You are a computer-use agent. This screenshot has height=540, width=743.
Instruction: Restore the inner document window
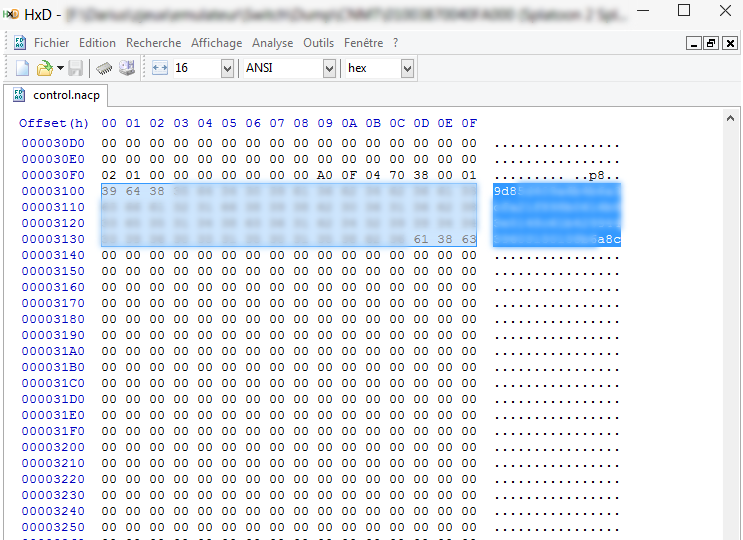pyautogui.click(x=711, y=44)
